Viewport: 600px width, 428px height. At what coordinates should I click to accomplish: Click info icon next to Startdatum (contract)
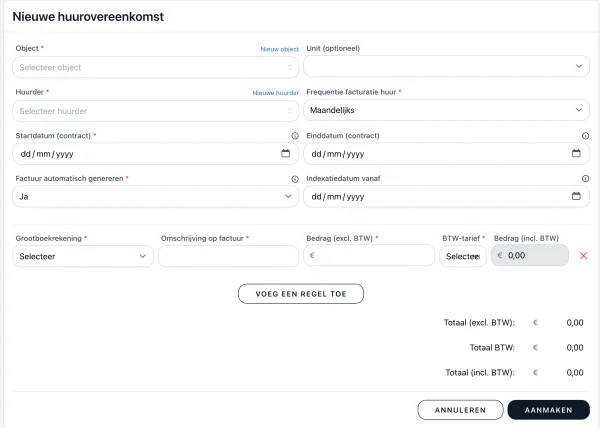point(294,136)
